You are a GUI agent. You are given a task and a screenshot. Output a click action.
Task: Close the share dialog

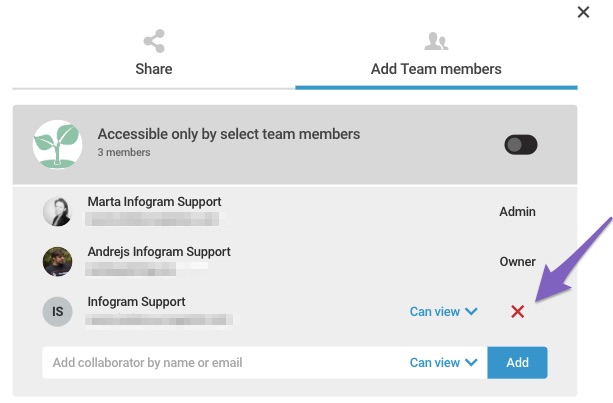pyautogui.click(x=584, y=12)
